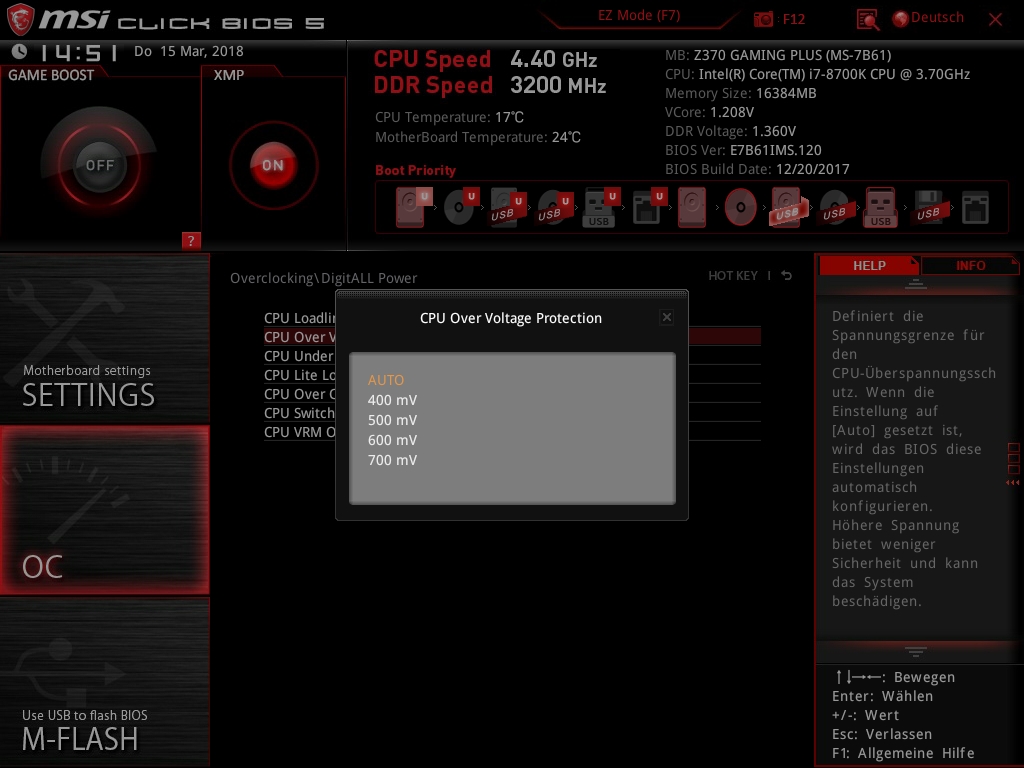
Task: Click the MSI dragon shield logo
Action: [20, 19]
